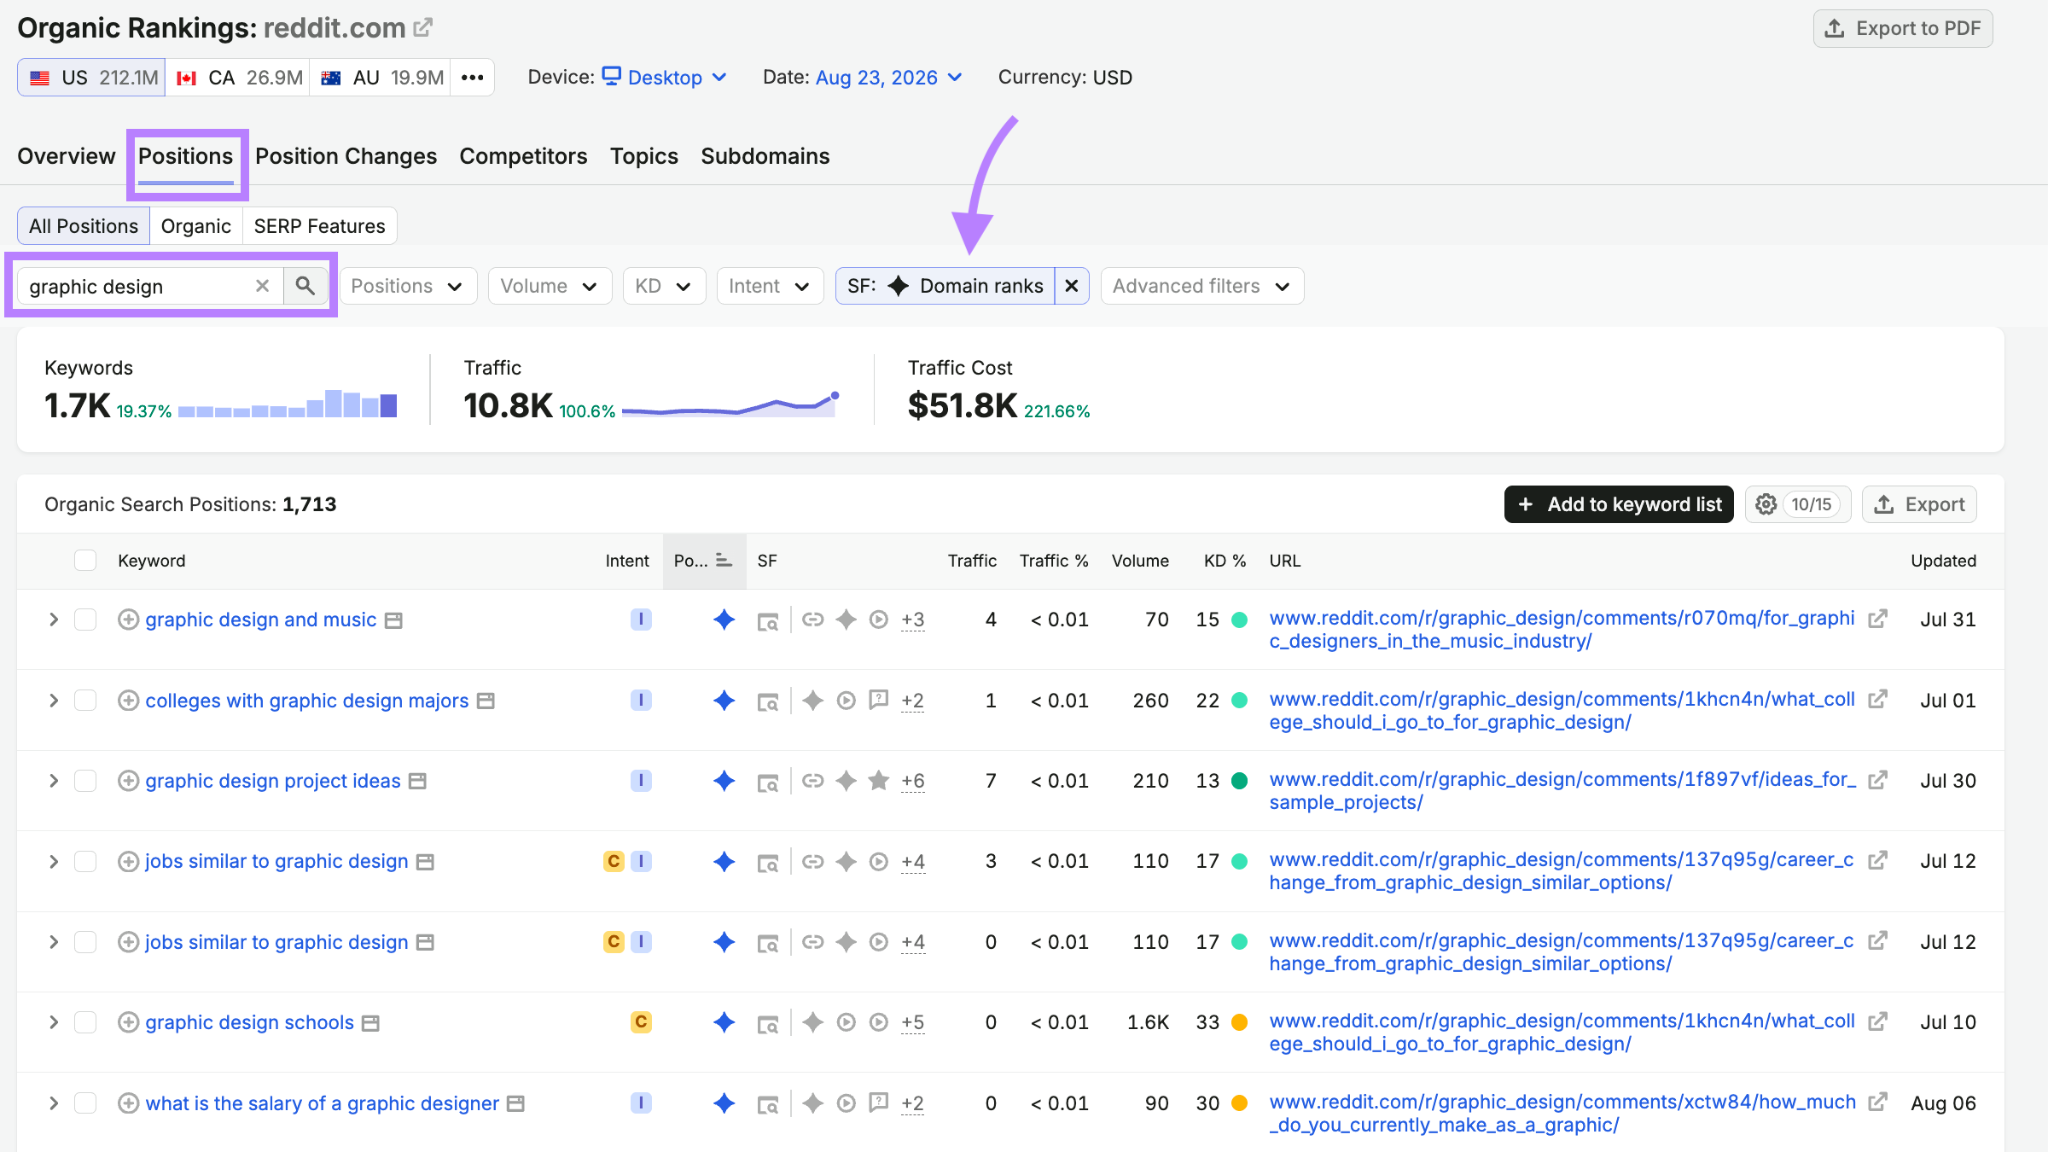Remove the Domain ranks SF filter

pos(1071,286)
